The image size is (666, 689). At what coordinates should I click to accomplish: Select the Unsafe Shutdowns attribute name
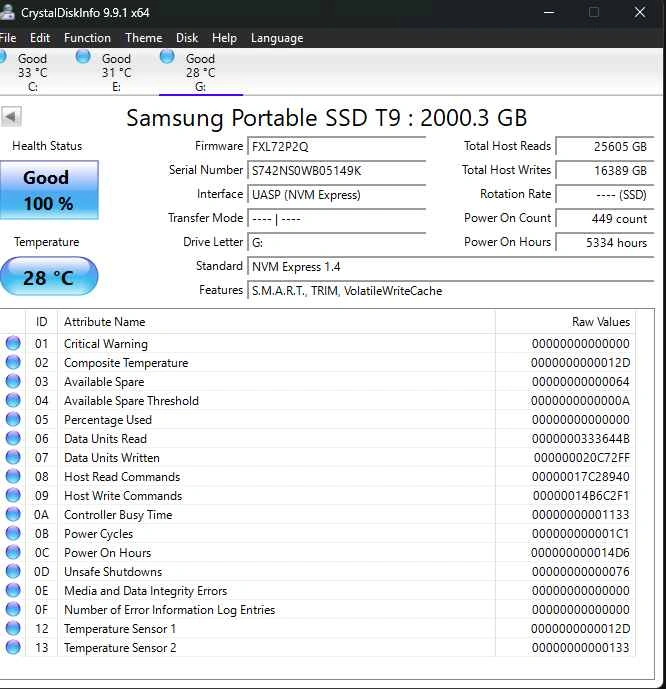113,572
